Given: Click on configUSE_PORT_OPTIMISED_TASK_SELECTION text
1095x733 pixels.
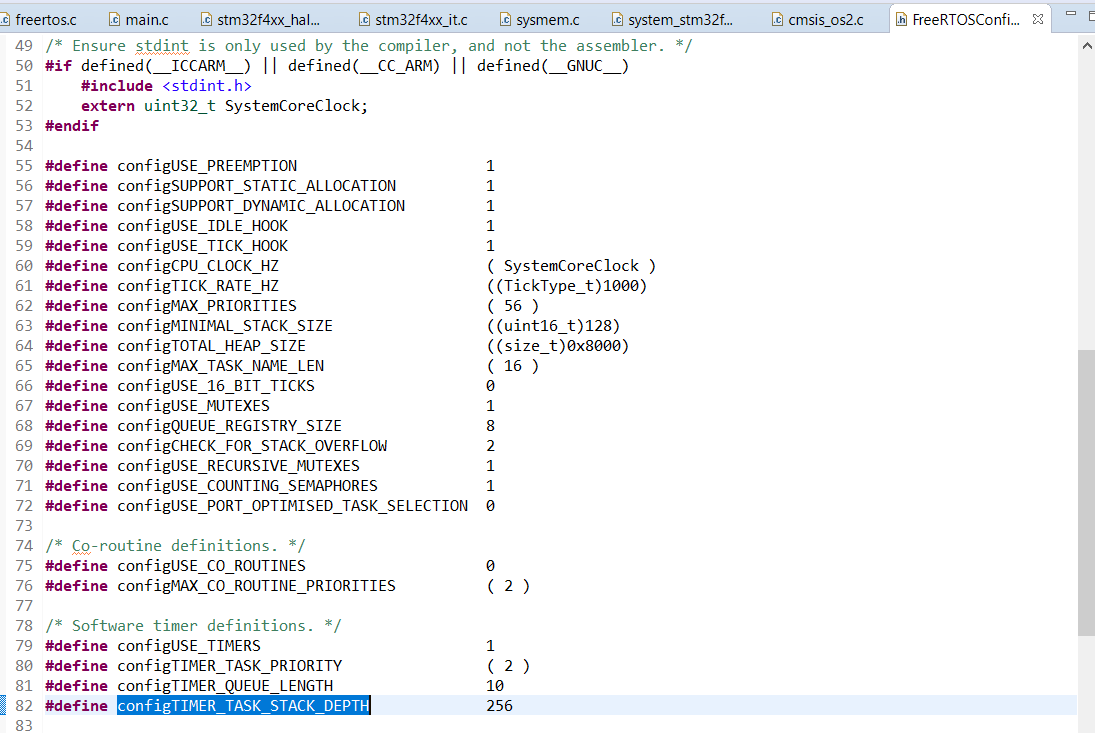Looking at the screenshot, I should coord(293,505).
